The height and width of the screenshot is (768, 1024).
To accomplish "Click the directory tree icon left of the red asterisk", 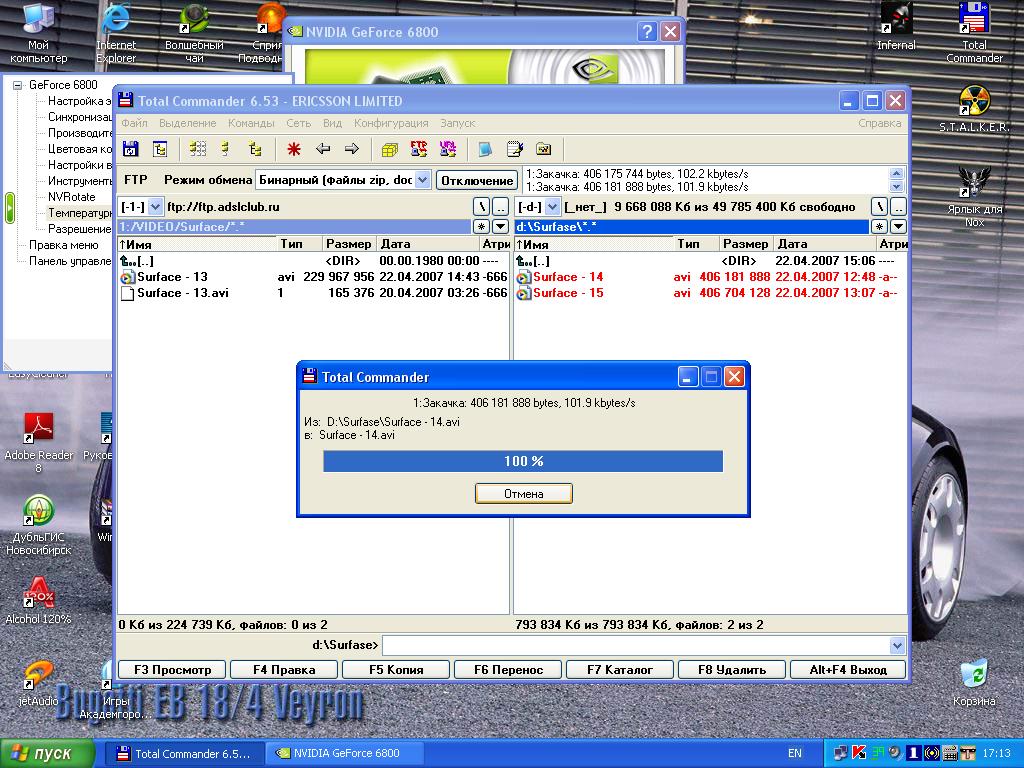I will [255, 150].
